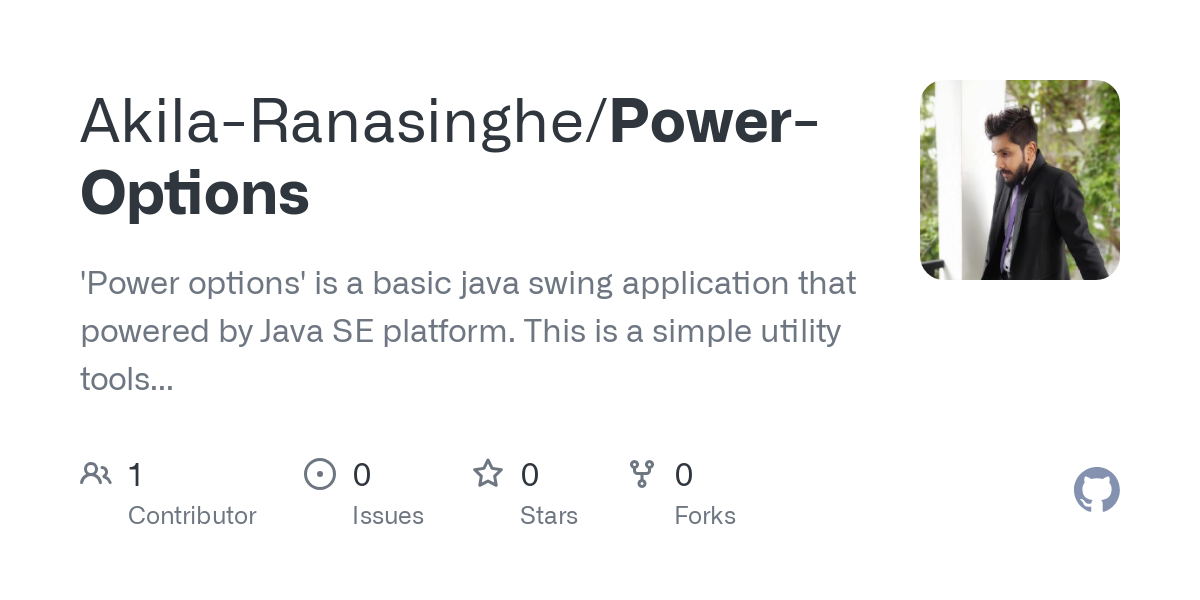Select the "Stars" label

pos(549,516)
